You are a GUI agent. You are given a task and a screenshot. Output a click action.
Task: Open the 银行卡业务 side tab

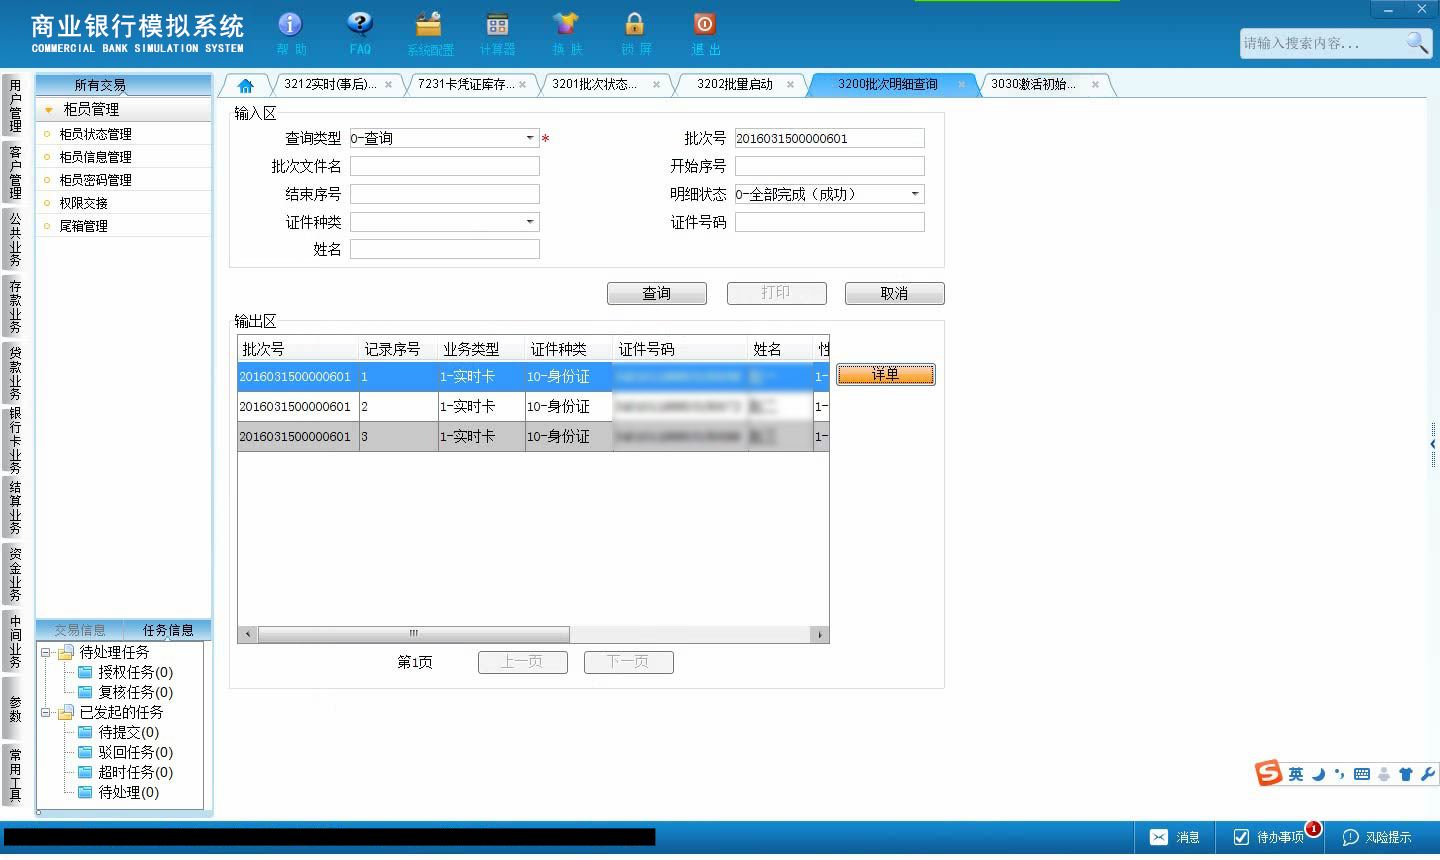click(14, 440)
